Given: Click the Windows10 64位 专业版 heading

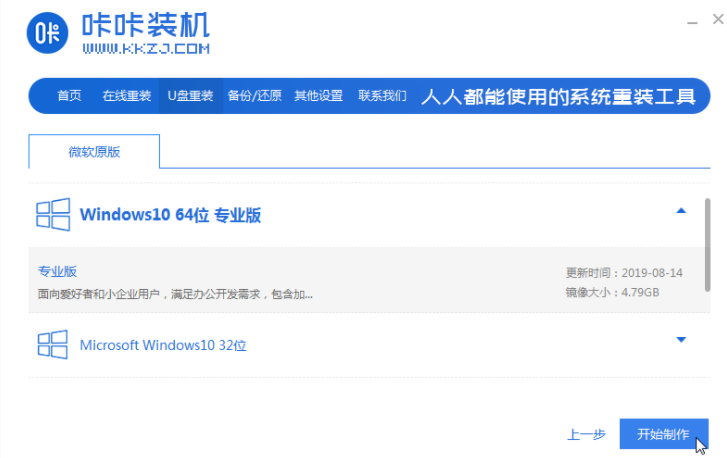Looking at the screenshot, I should tap(171, 215).
